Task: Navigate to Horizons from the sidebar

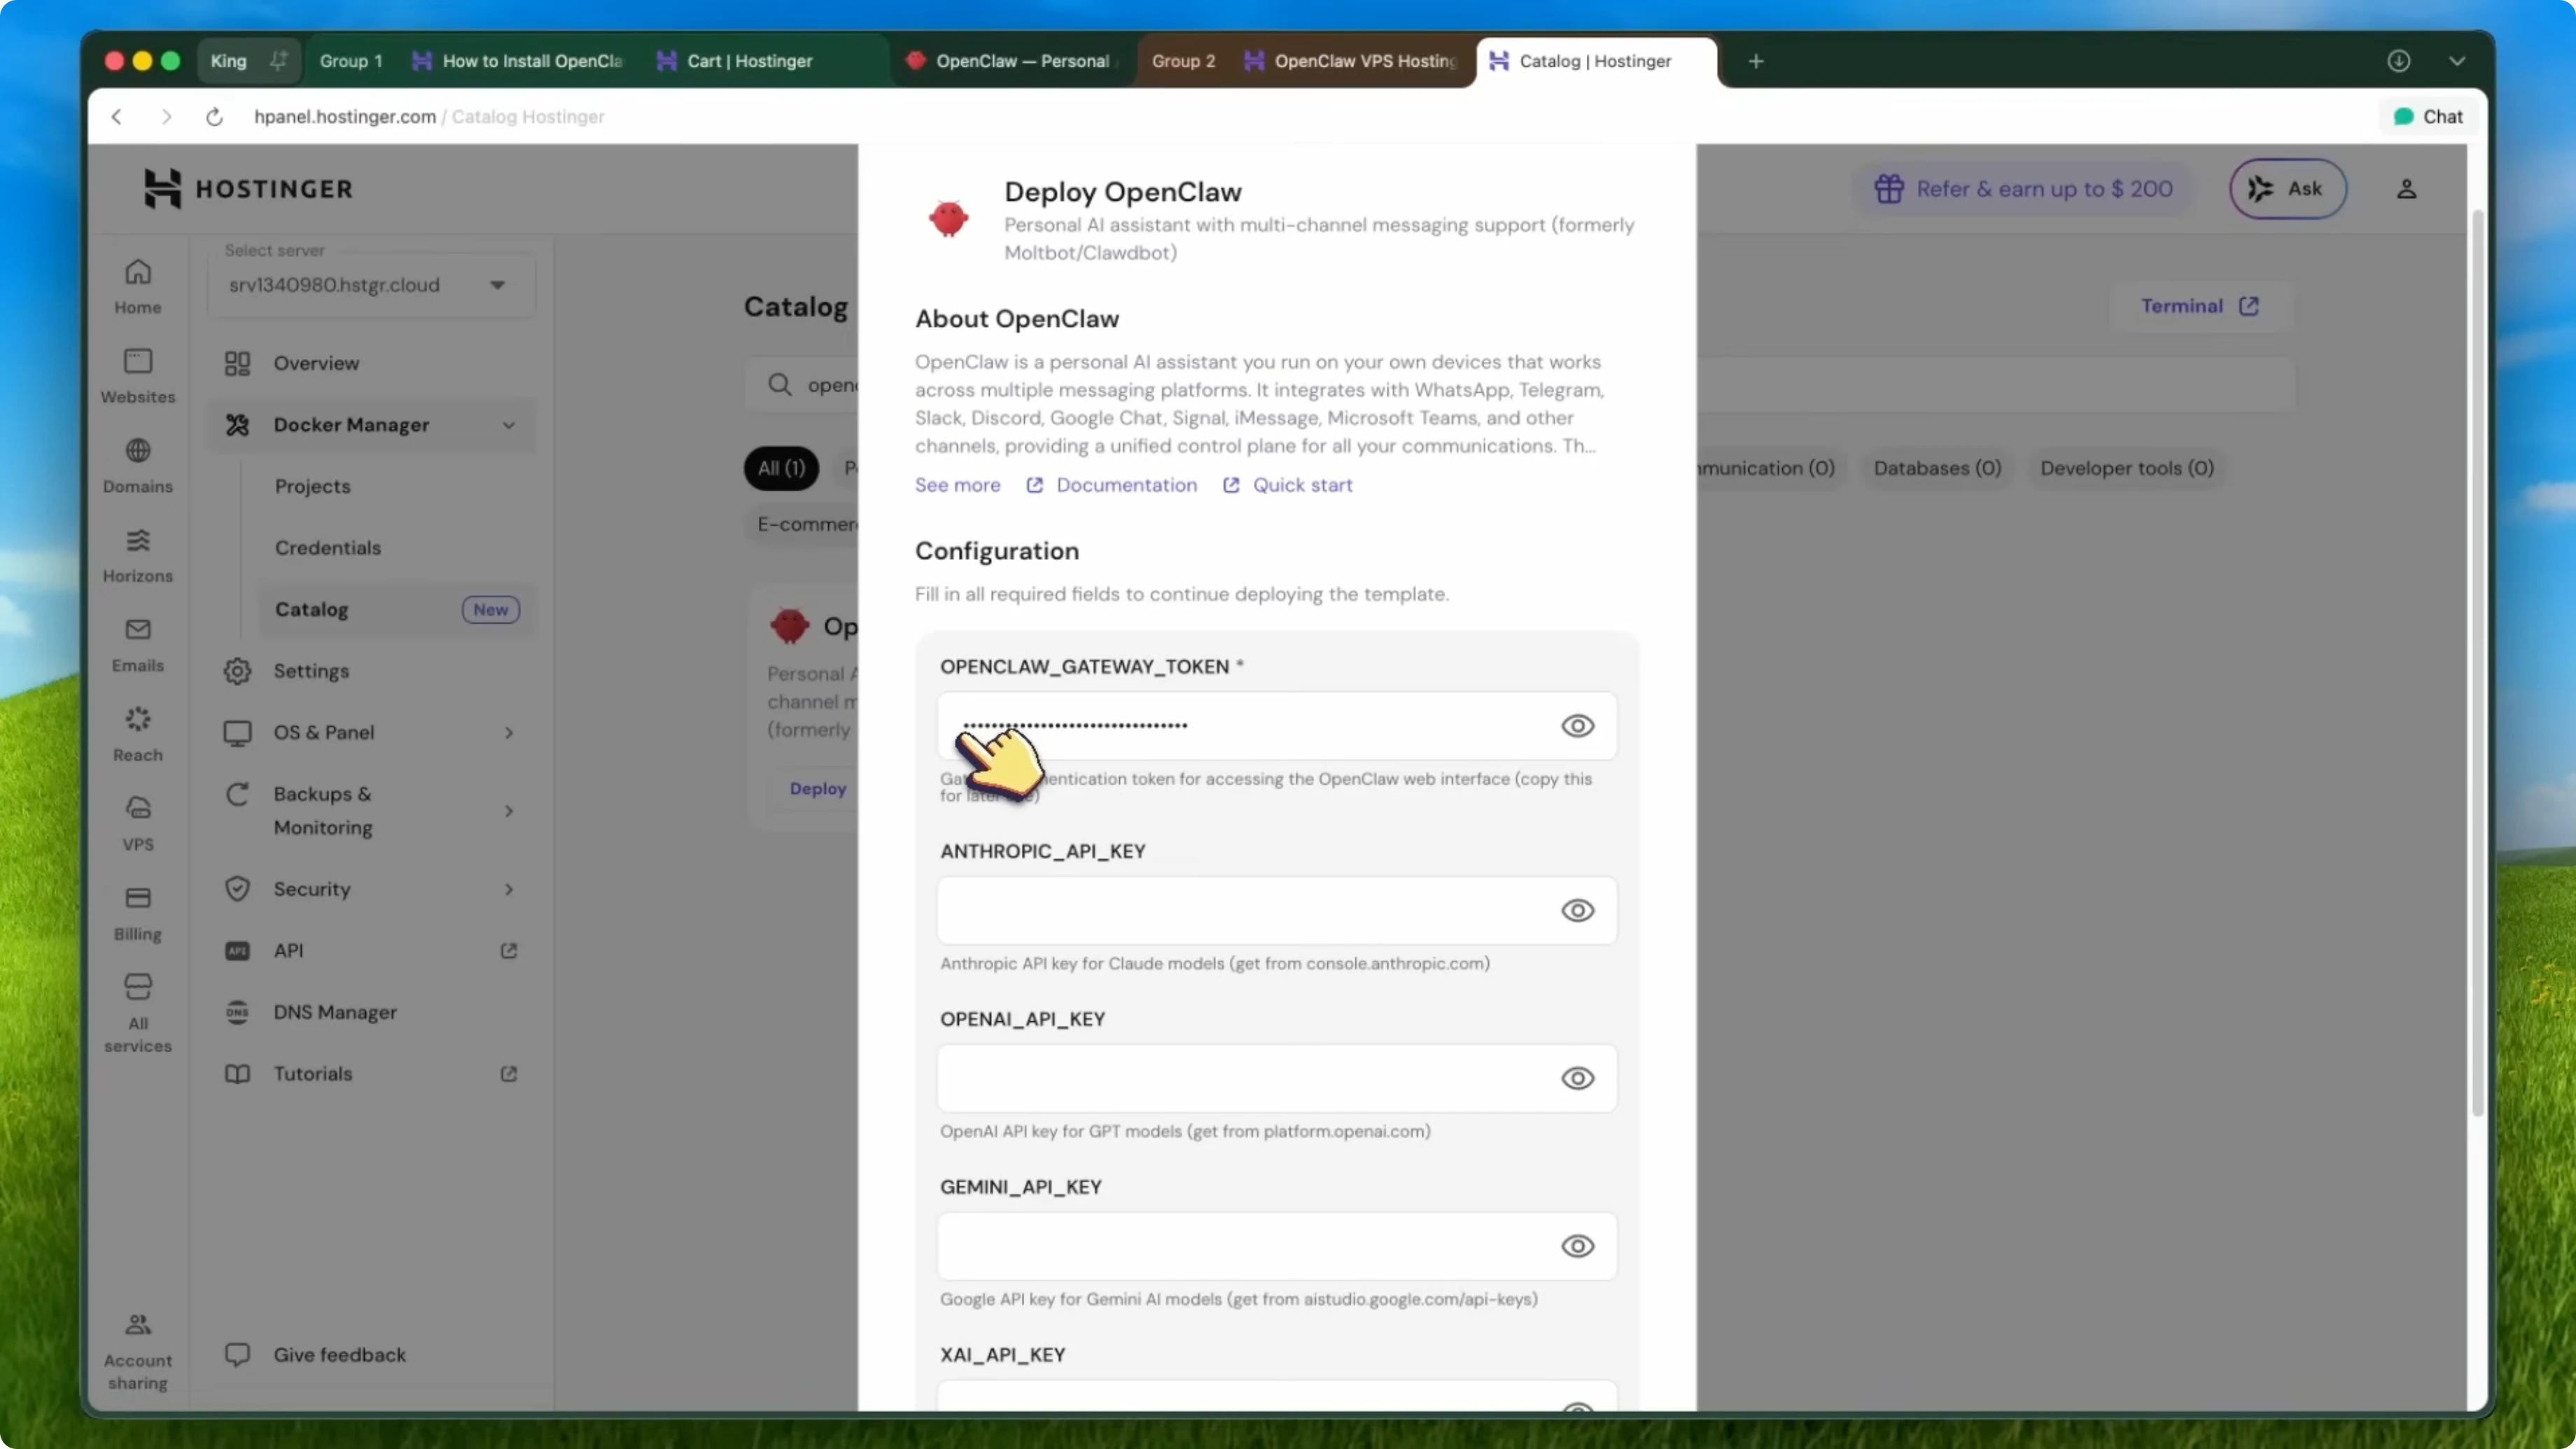Action: pyautogui.click(x=137, y=556)
